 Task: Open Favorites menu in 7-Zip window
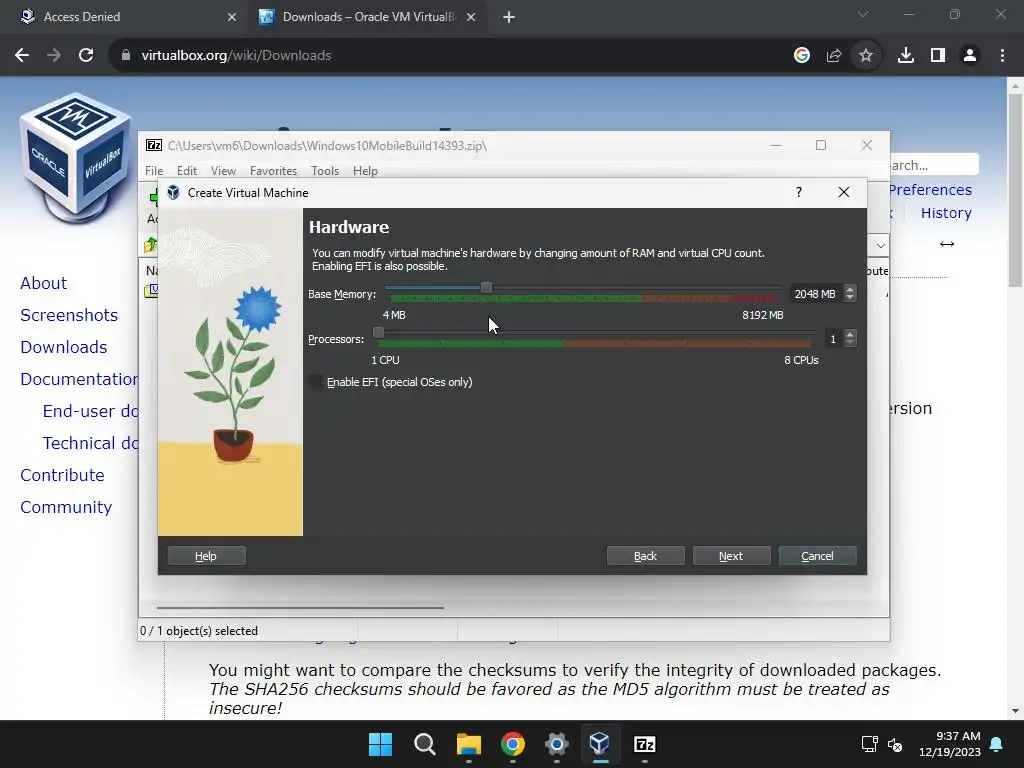click(273, 170)
